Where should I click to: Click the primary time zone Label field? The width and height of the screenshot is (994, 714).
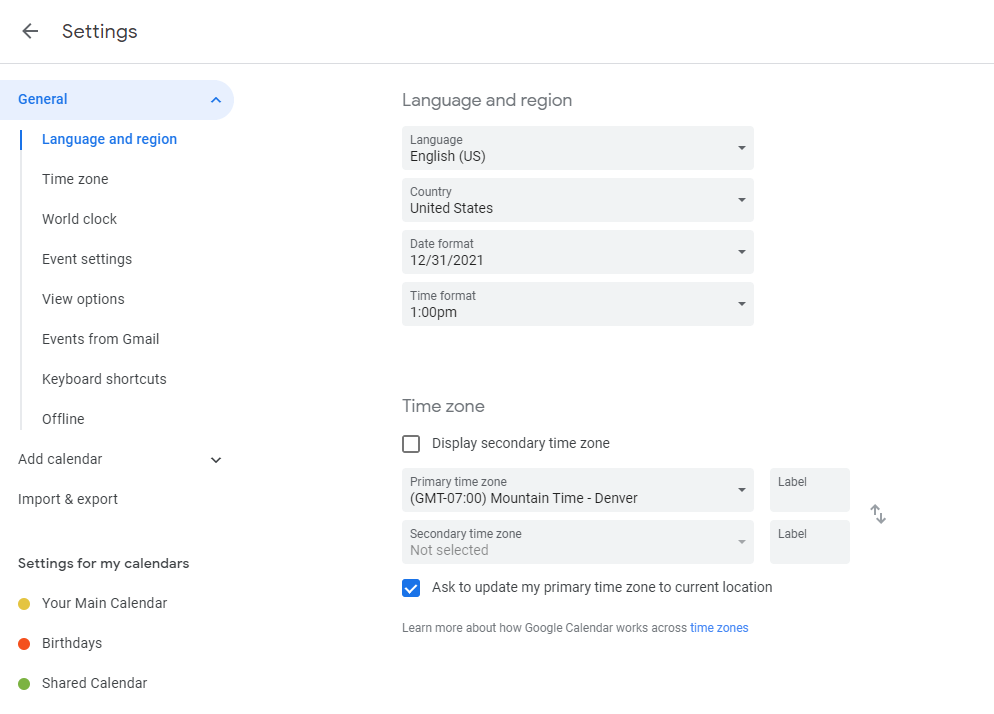point(809,490)
